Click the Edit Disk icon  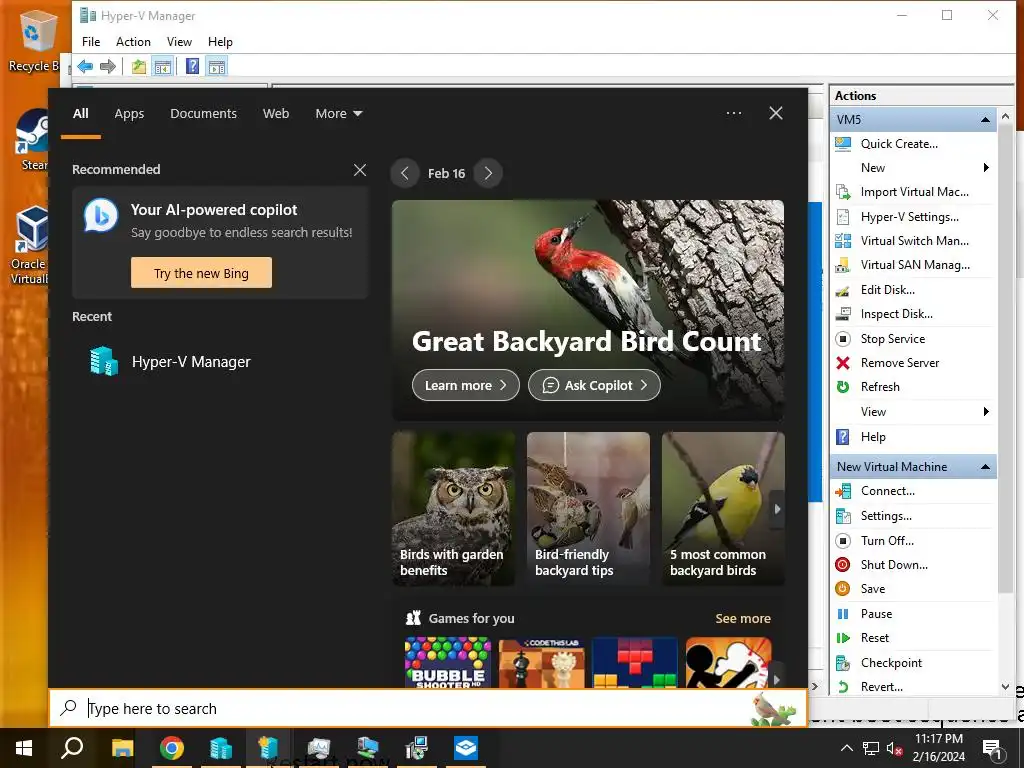coord(843,290)
